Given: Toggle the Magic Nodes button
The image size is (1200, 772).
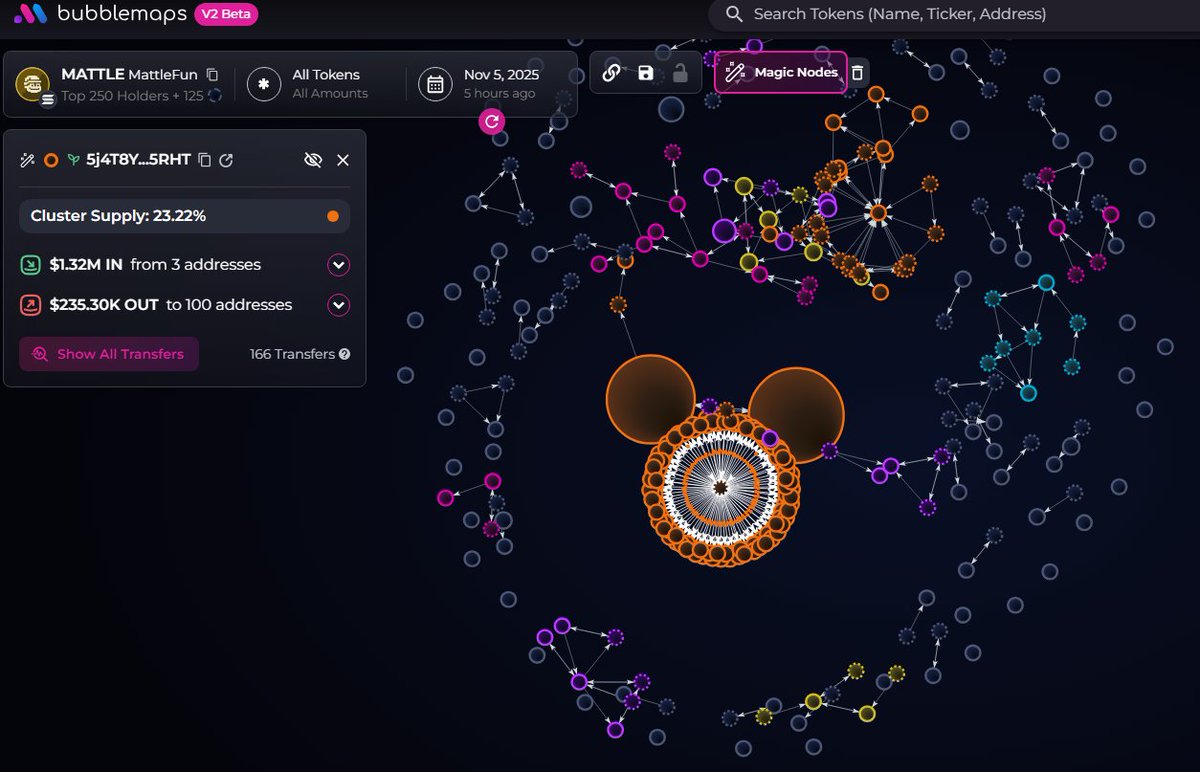Looking at the screenshot, I should click(780, 72).
